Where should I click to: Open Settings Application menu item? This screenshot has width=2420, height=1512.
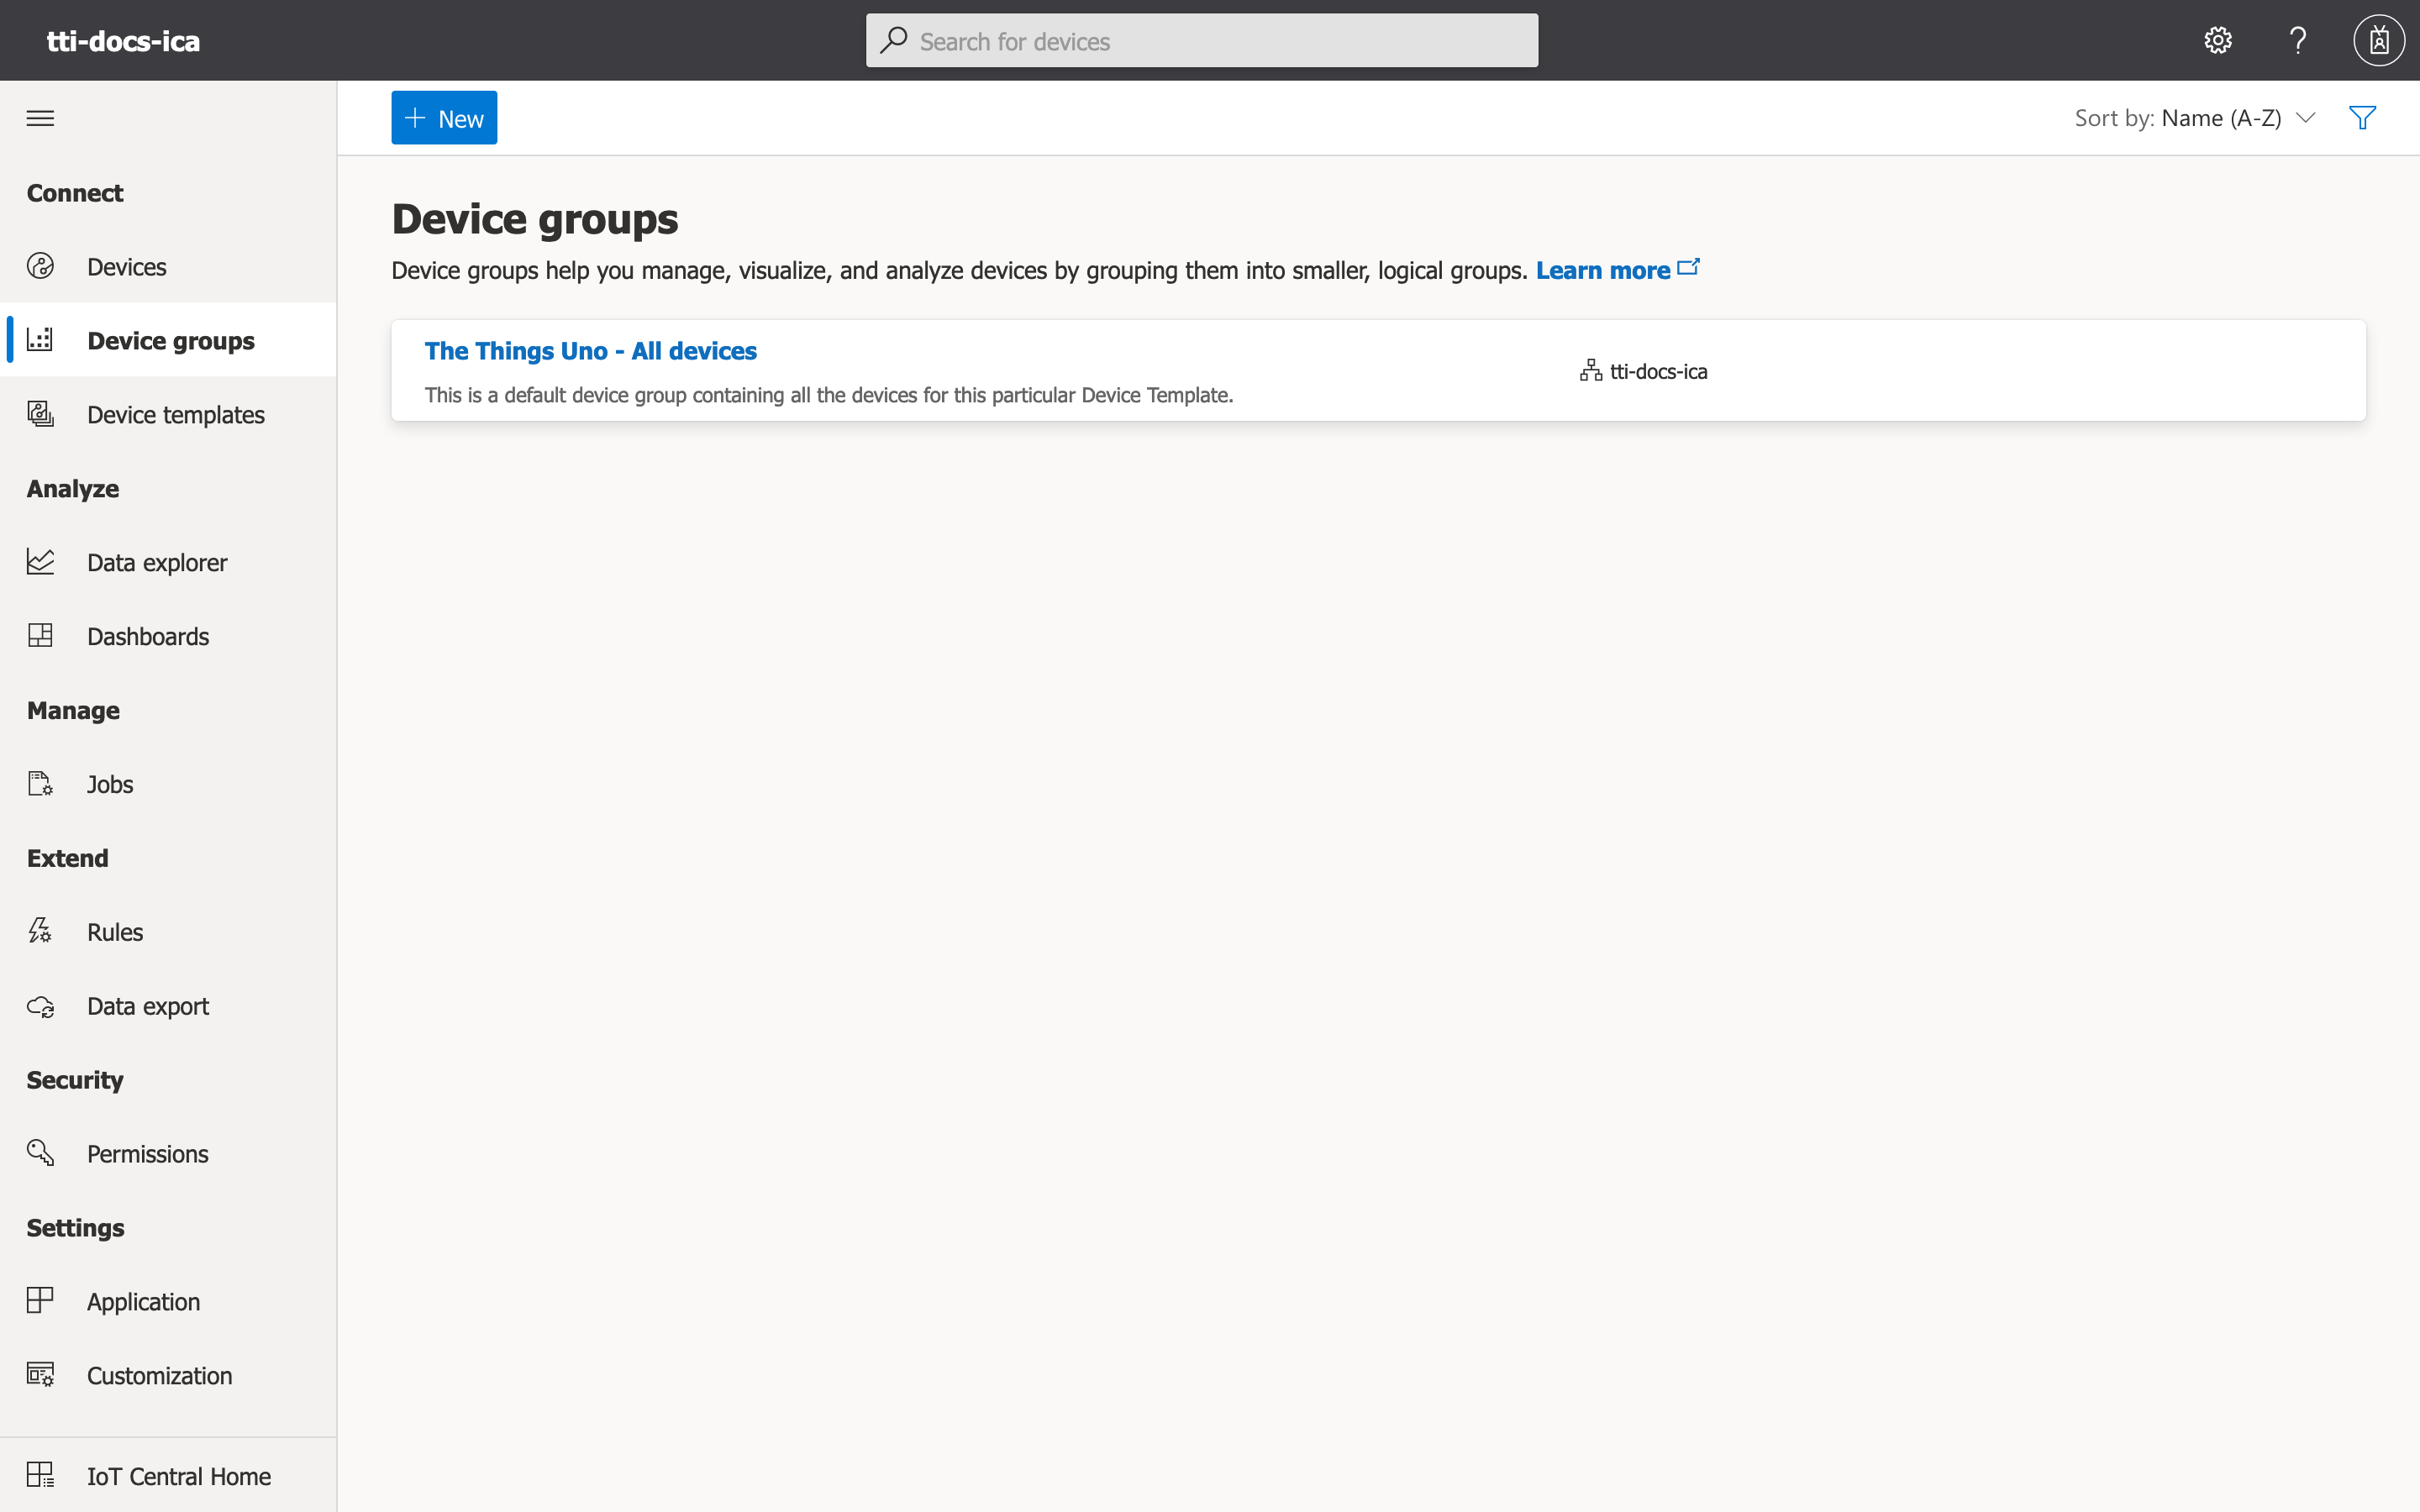(145, 1301)
